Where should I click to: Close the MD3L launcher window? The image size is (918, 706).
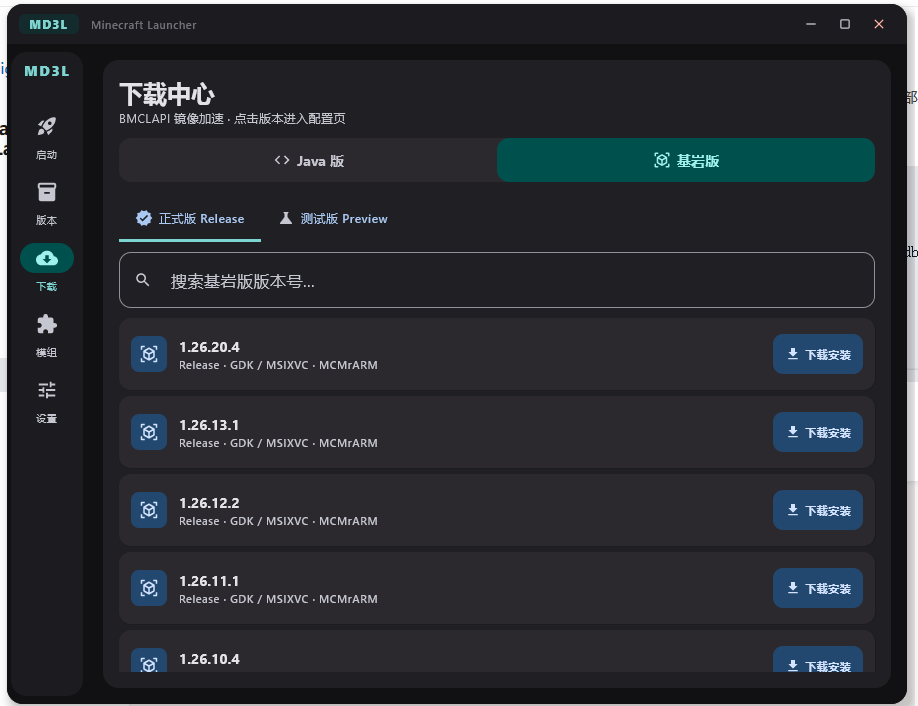click(x=879, y=24)
